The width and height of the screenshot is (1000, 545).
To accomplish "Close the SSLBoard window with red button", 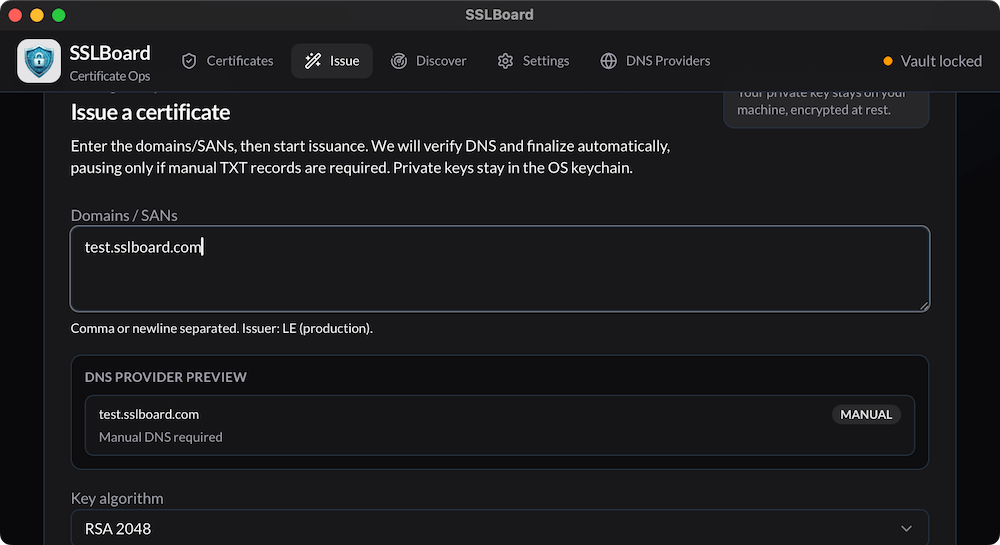I will 15,15.
